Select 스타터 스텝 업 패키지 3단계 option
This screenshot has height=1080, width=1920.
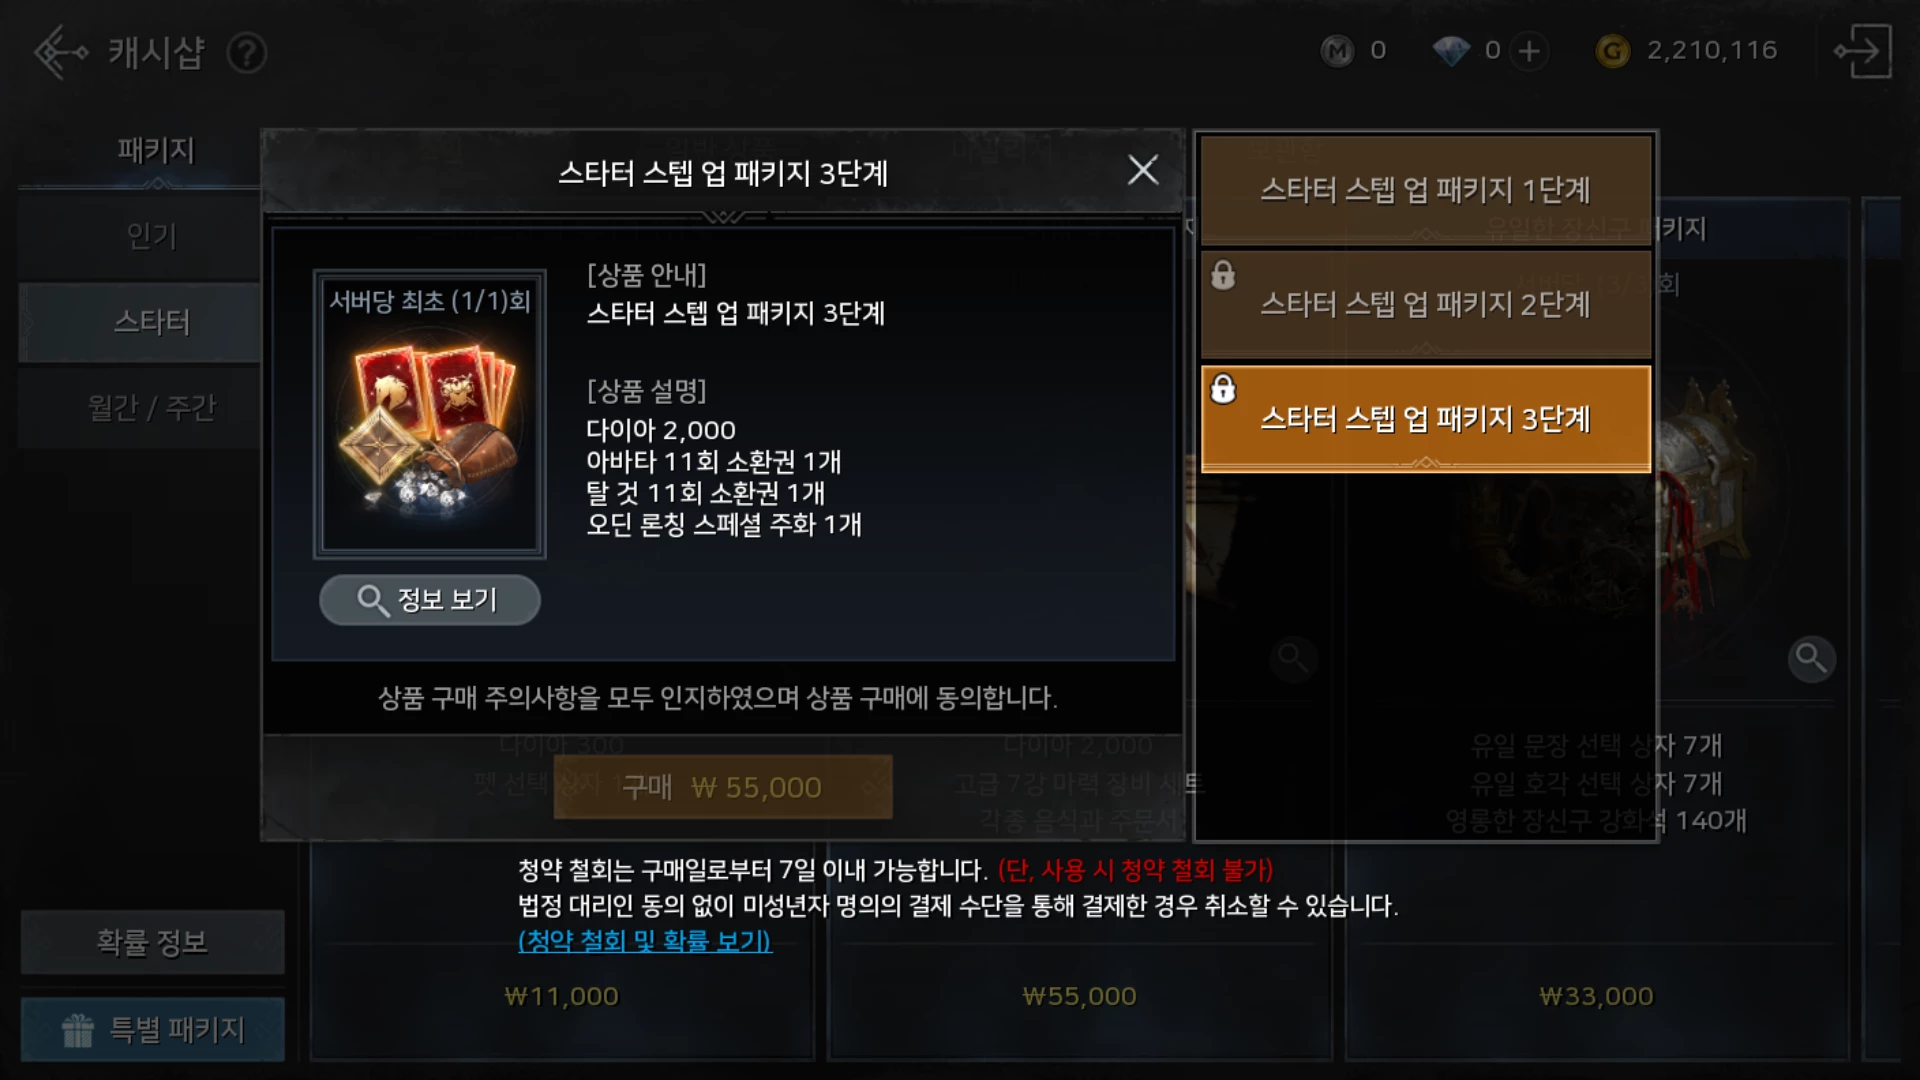coord(1425,418)
